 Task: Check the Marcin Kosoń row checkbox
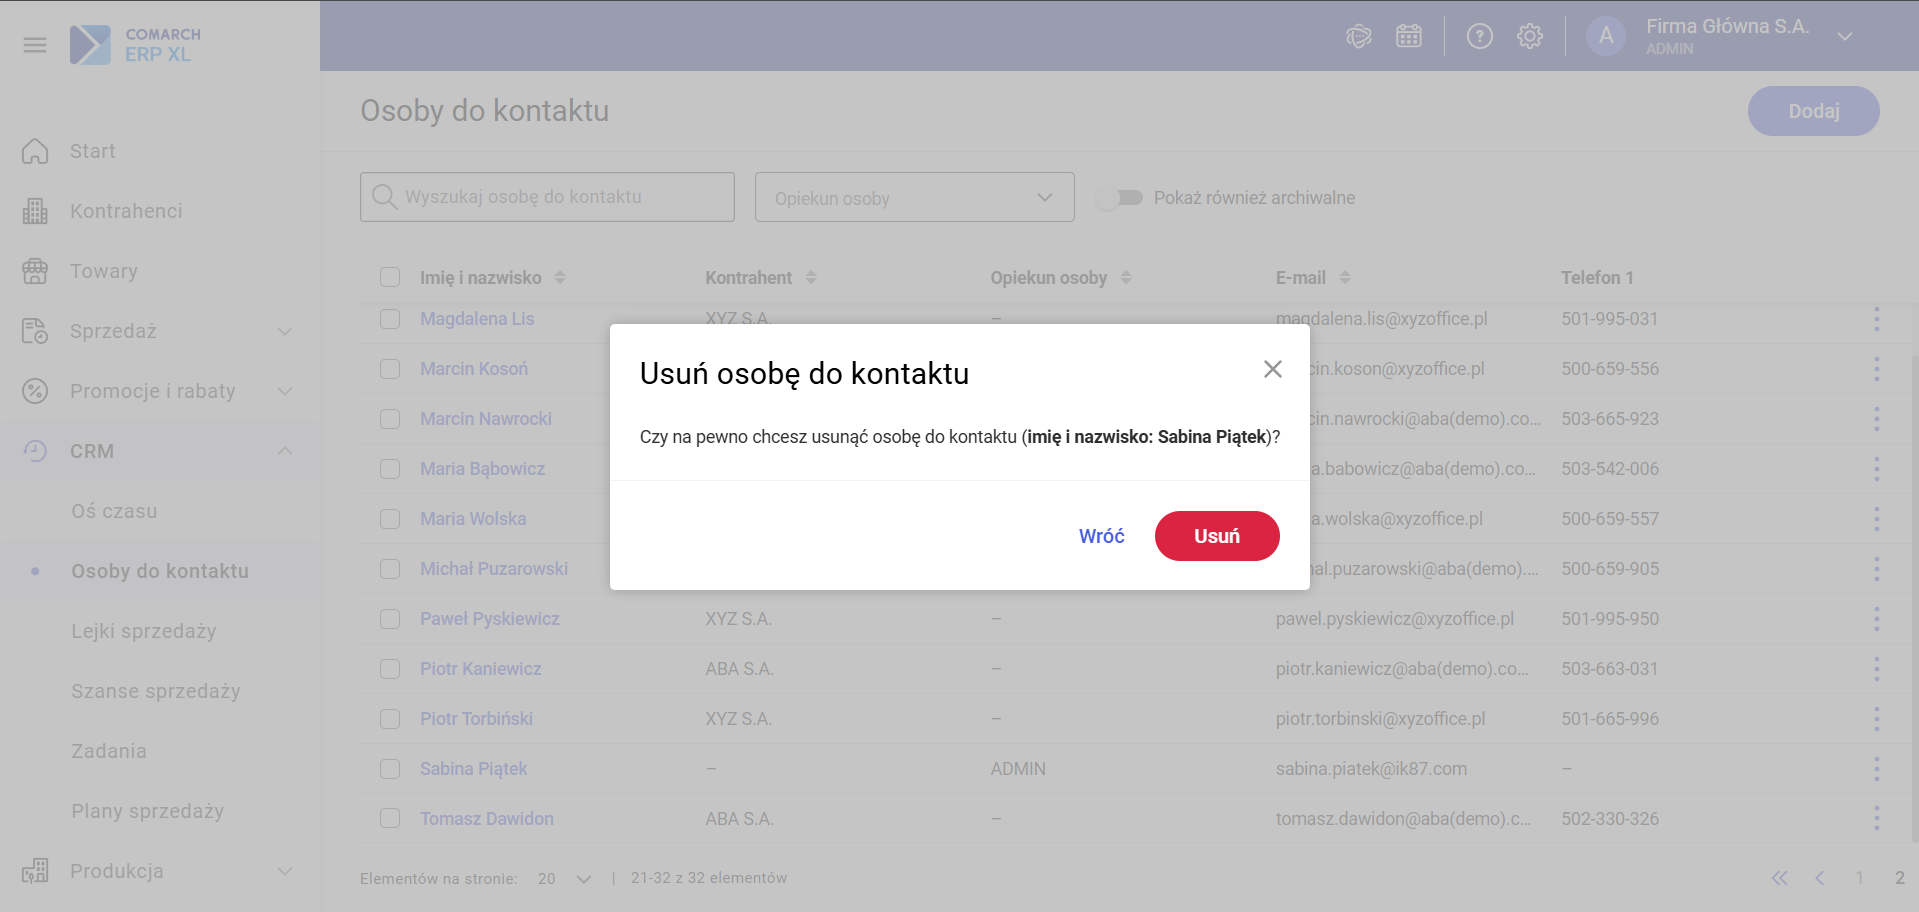coord(390,369)
